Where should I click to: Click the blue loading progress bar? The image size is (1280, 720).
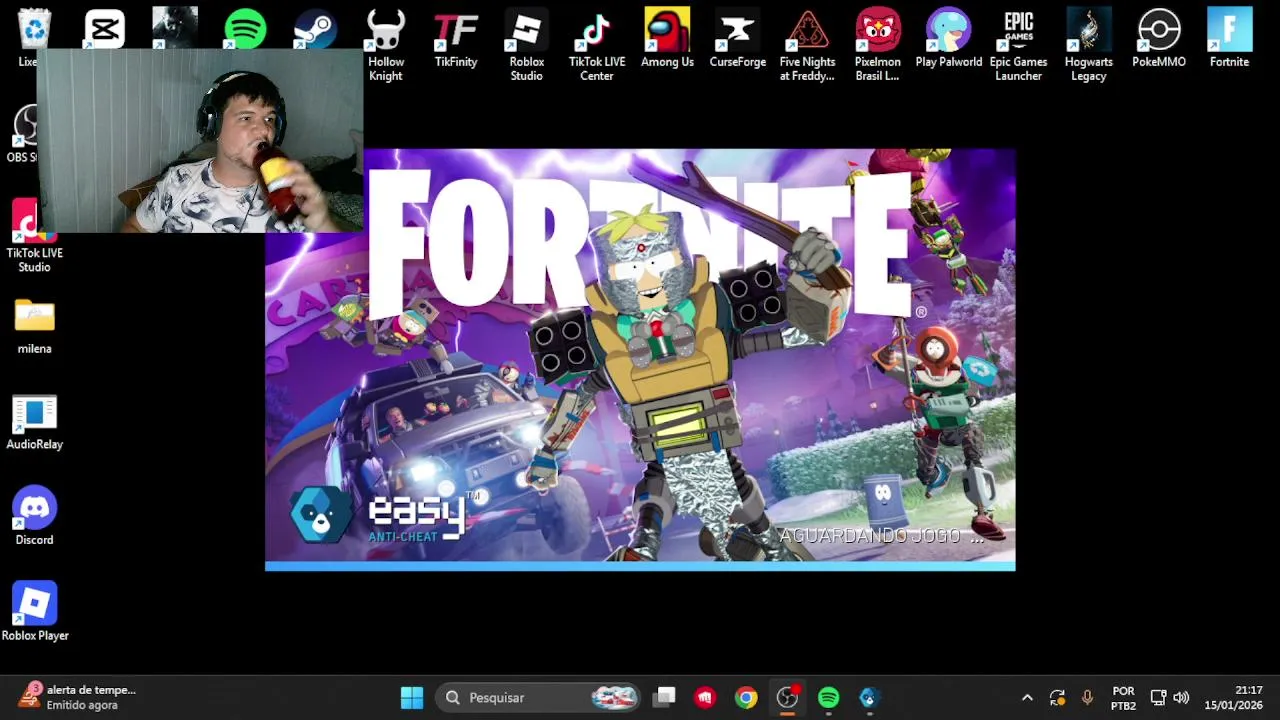640,567
